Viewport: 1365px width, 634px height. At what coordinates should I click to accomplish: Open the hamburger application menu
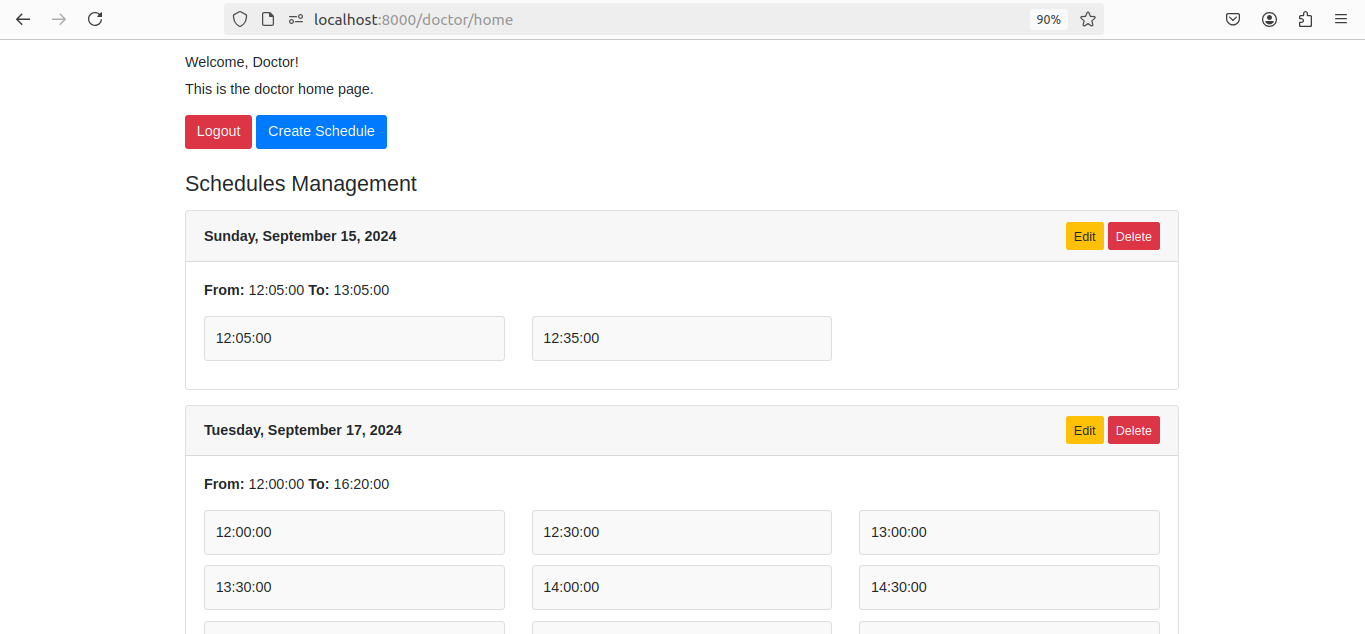click(1341, 19)
